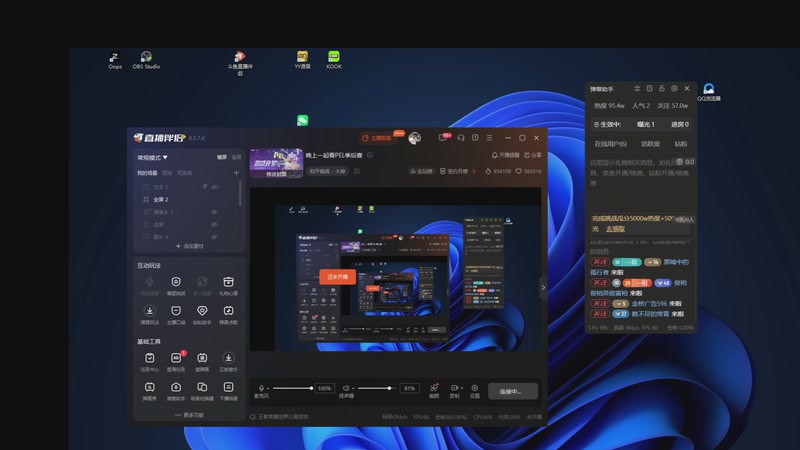Click the stream cover thumbnail 修改封面
This screenshot has width=800, height=450.
point(277,163)
